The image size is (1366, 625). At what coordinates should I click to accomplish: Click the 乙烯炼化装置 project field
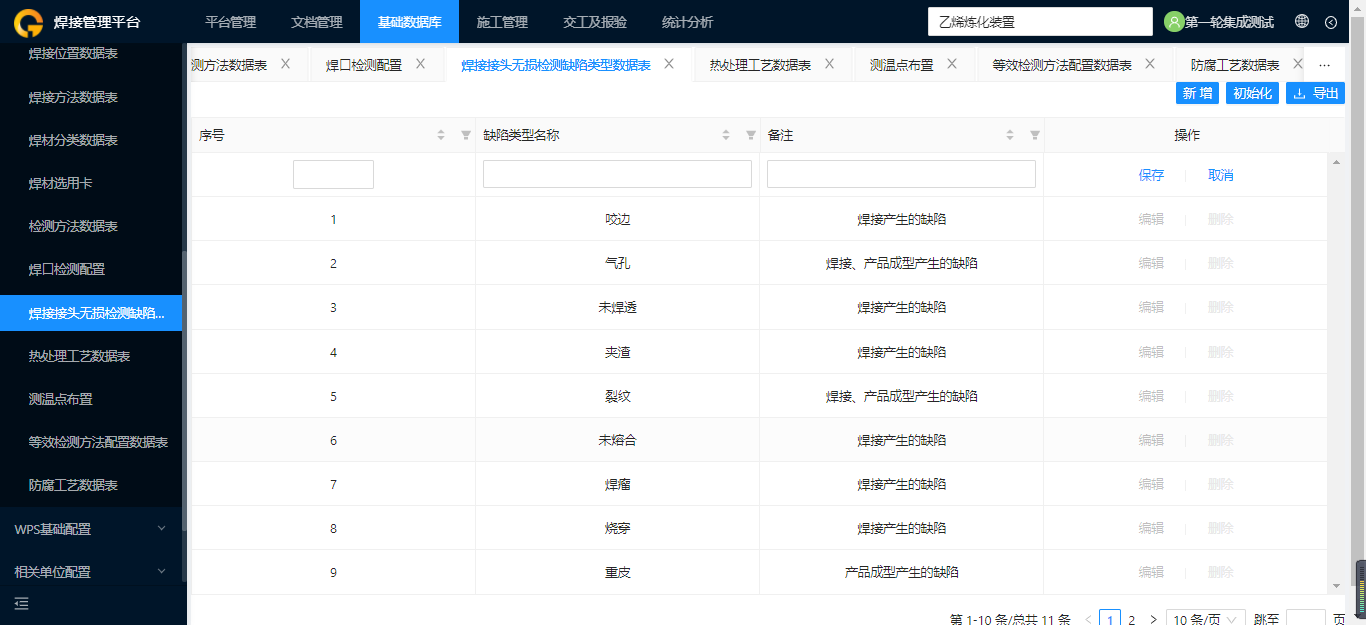click(1040, 21)
